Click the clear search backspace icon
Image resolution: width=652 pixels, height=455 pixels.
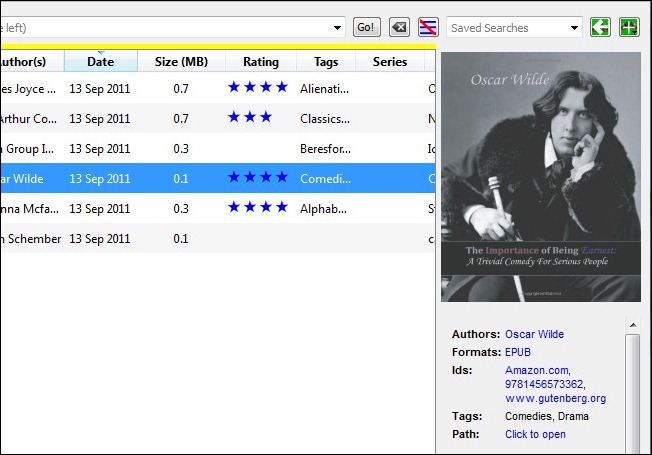click(399, 27)
